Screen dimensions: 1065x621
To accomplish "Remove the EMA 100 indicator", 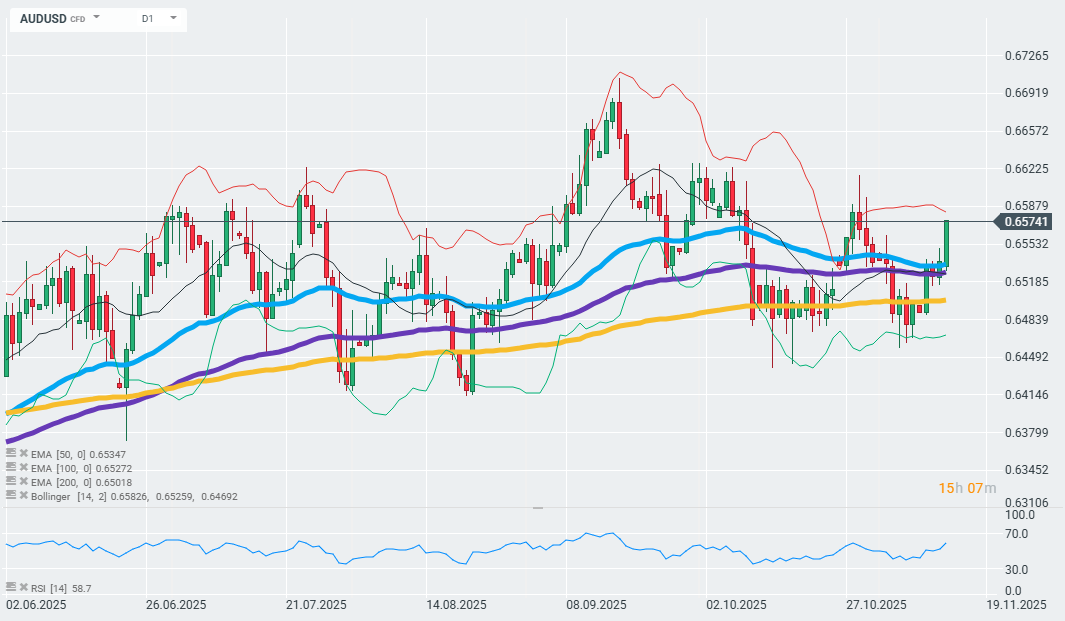I will pyautogui.click(x=24, y=467).
